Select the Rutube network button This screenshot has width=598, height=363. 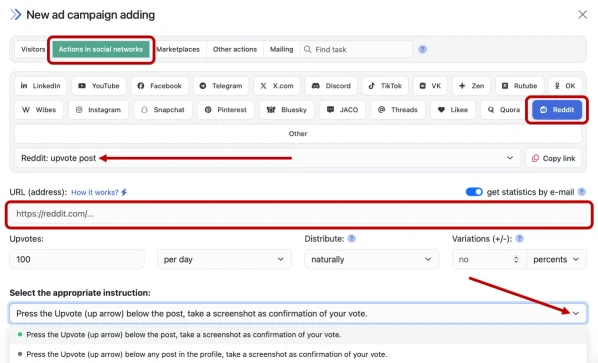click(519, 86)
